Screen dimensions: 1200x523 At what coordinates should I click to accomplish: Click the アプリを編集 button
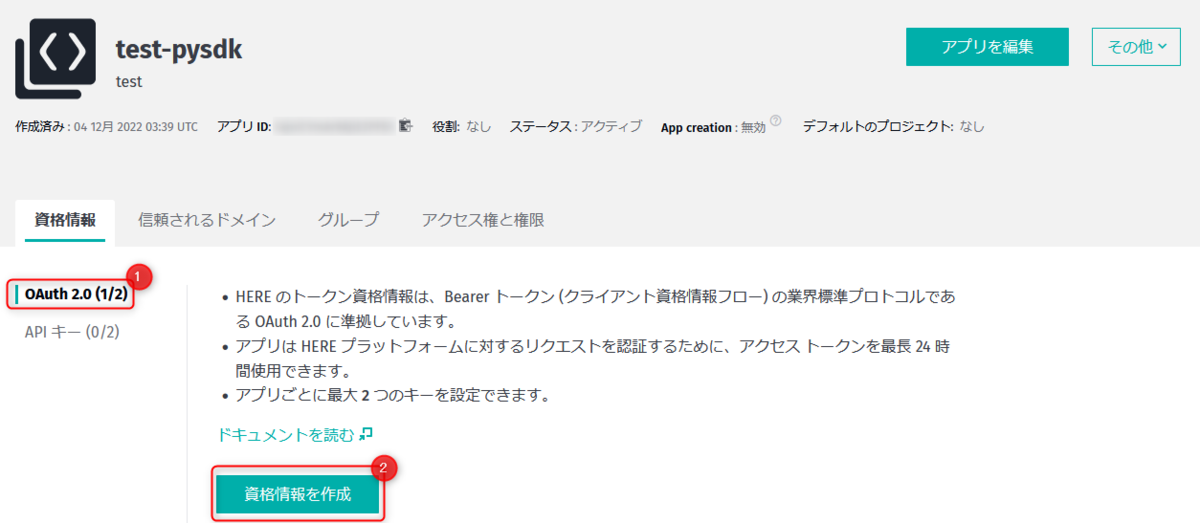pos(987,46)
